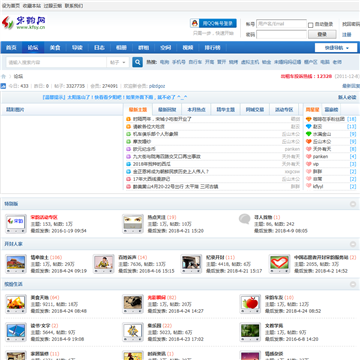Open the 宋韵网 kfsy.cn site logo
This screenshot has width=360, height=360.
click(x=24, y=23)
